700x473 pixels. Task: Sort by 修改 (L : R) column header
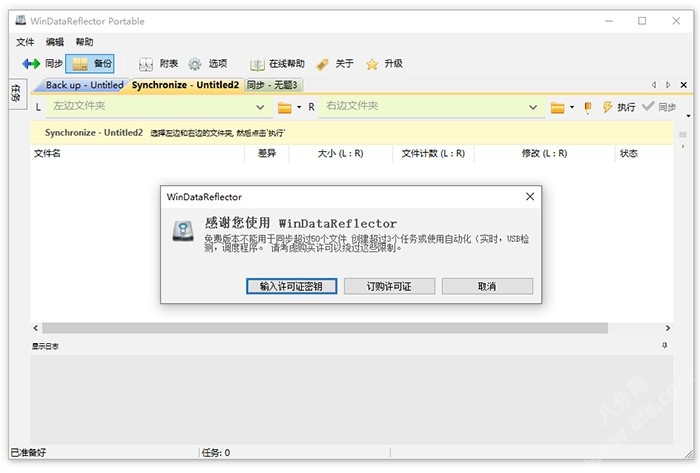pos(544,154)
